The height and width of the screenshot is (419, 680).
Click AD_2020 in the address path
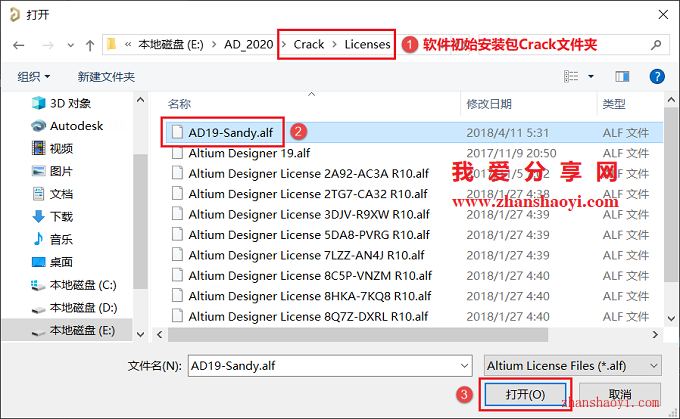pos(248,44)
